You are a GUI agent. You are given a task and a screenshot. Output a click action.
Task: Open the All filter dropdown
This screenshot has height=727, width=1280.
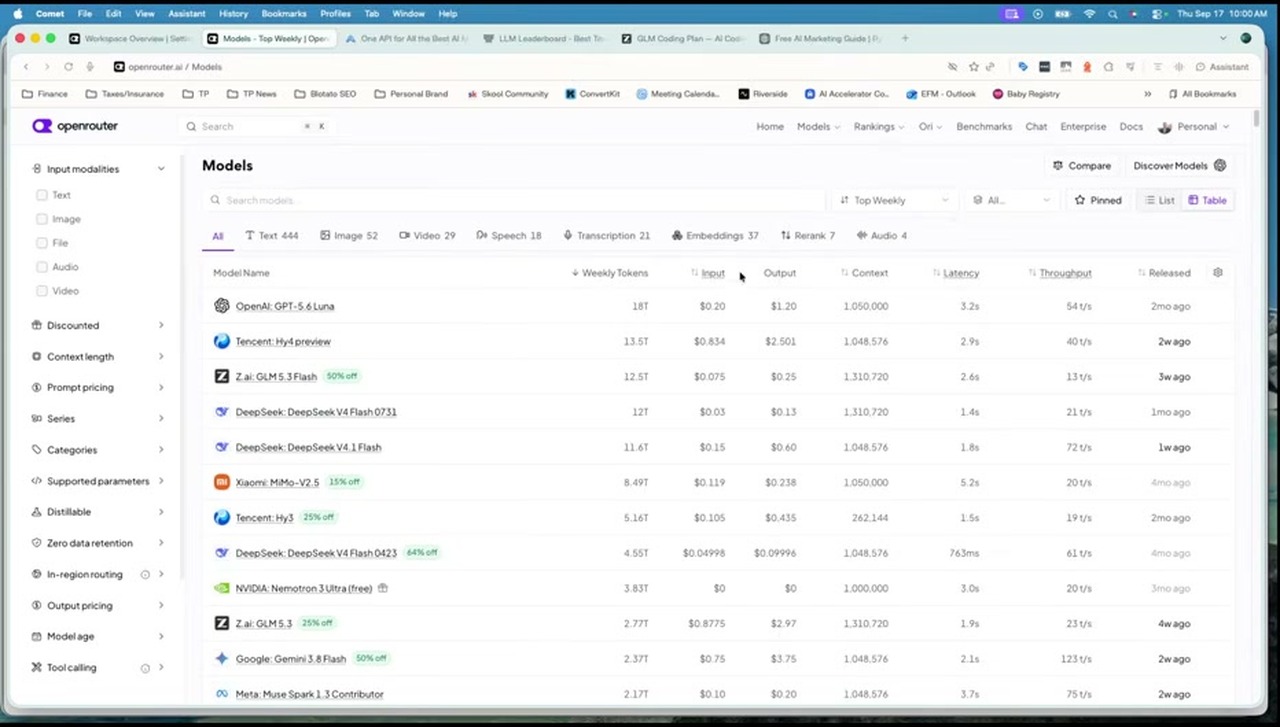tap(1012, 200)
